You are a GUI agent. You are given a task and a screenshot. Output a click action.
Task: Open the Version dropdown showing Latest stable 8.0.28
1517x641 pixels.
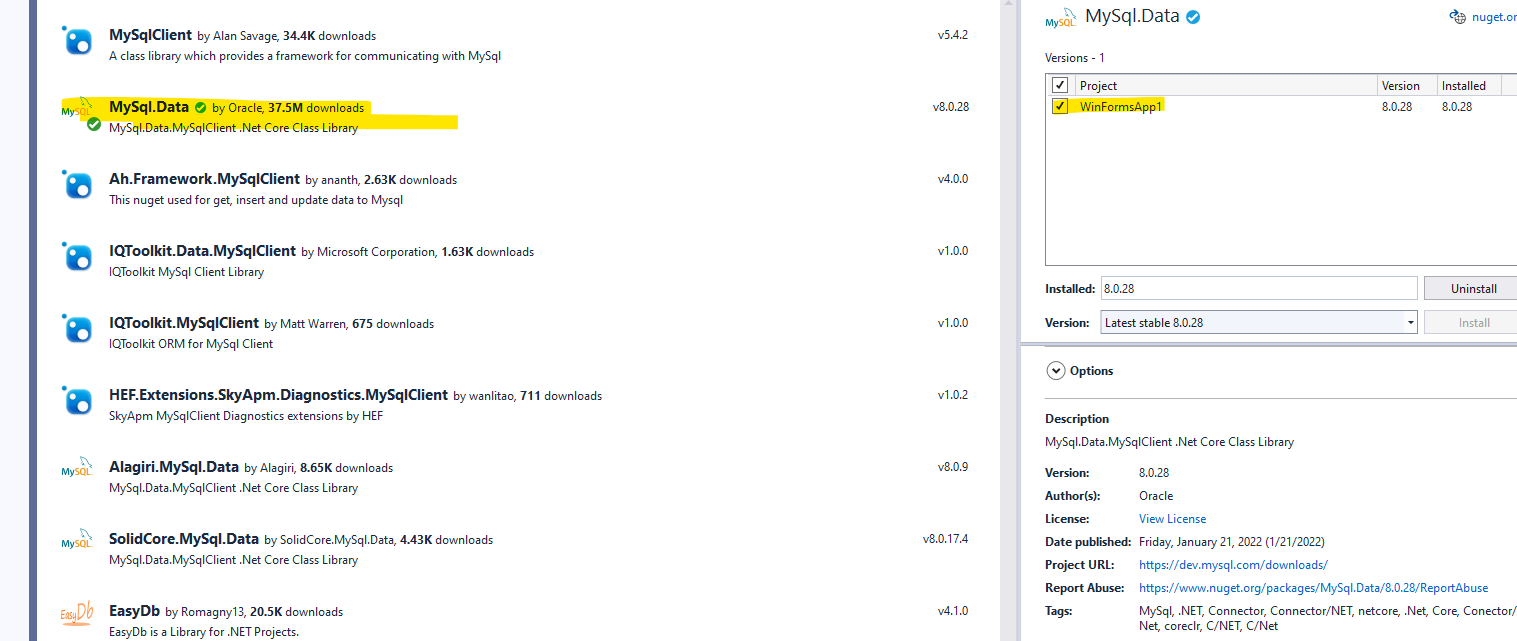(1259, 323)
